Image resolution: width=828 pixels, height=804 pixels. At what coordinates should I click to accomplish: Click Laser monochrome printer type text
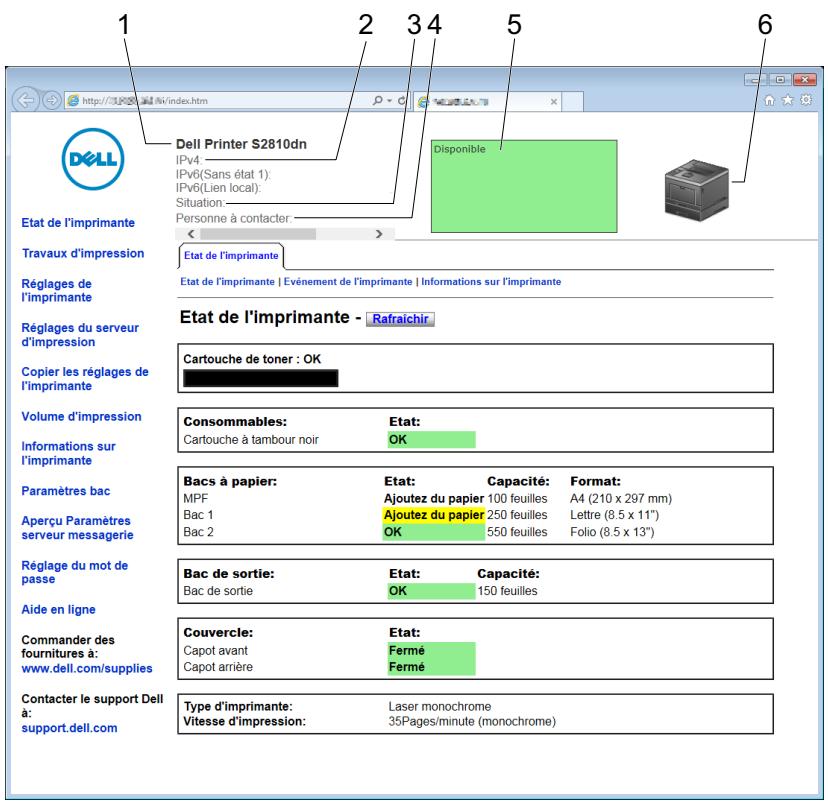[440, 706]
